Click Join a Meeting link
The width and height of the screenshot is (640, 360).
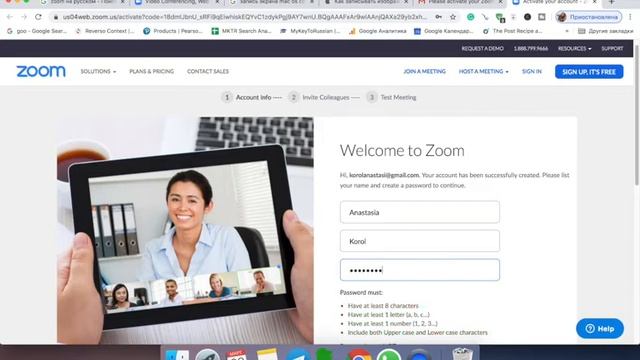424,71
